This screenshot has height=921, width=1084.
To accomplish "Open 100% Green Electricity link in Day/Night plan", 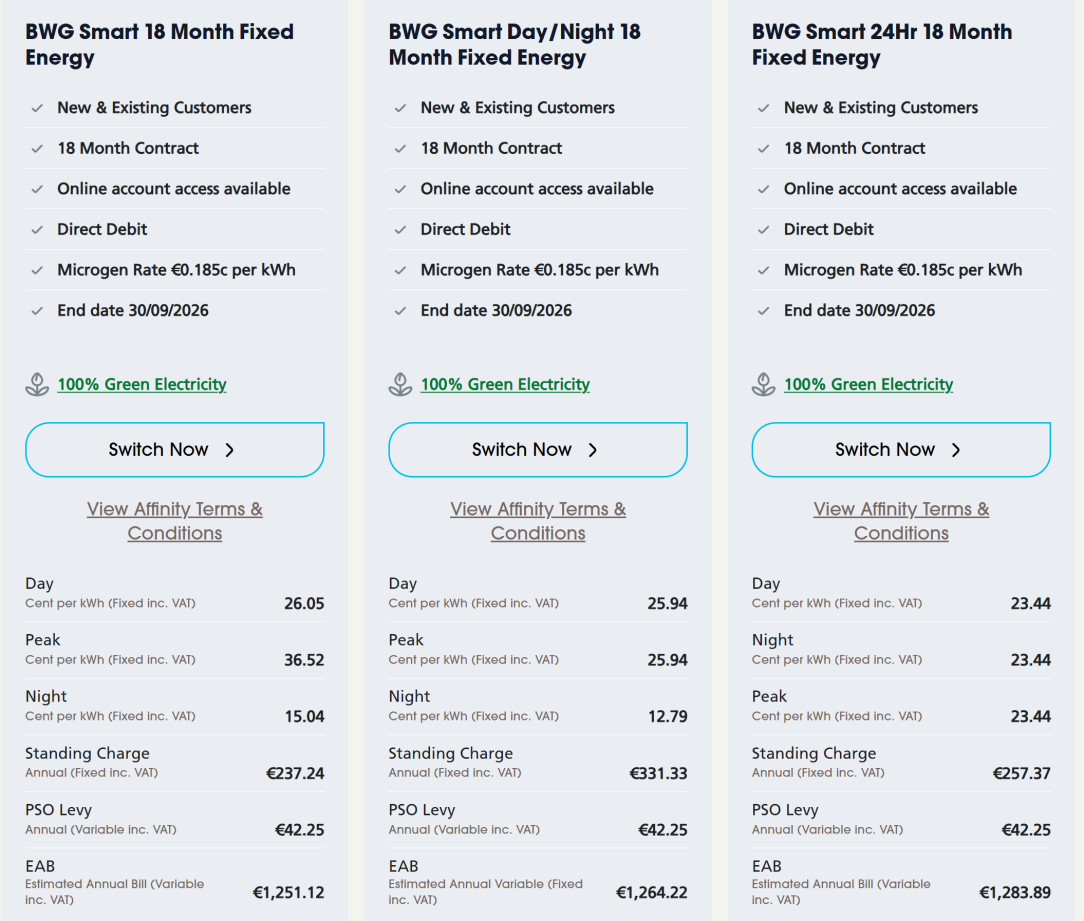I will [x=505, y=384].
